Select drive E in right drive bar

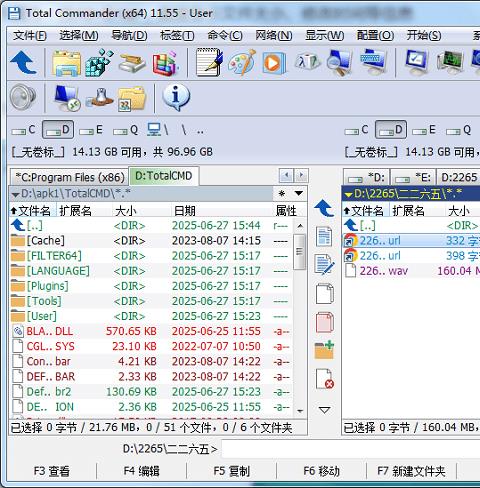tap(424, 130)
